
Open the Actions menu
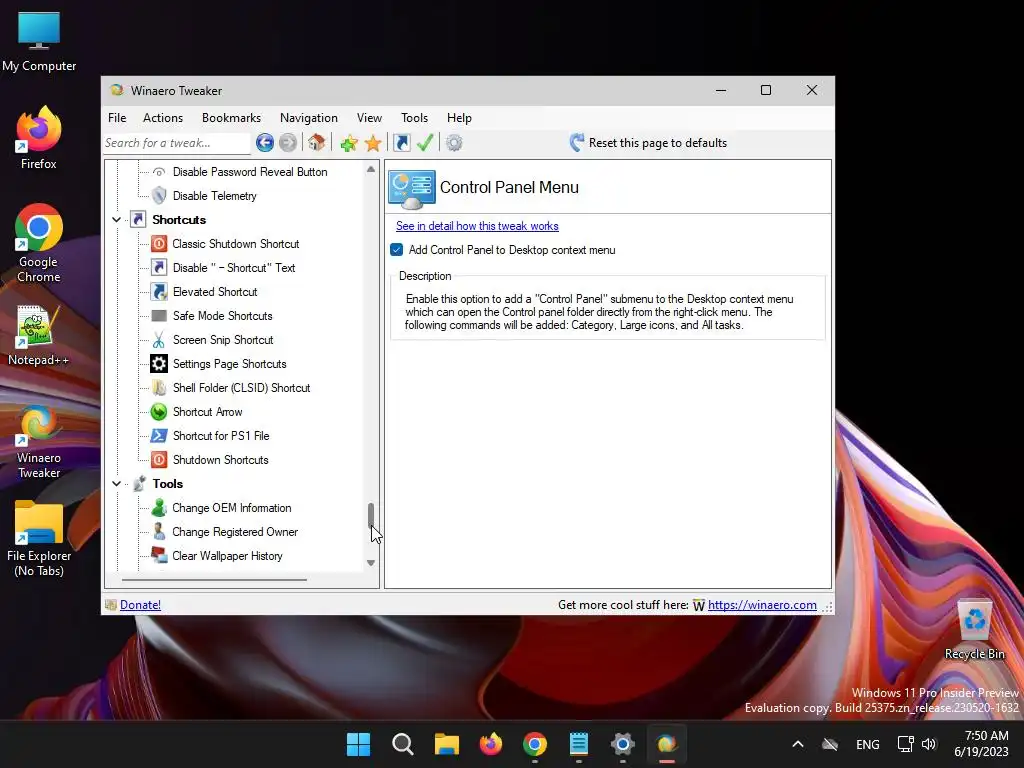(x=163, y=118)
